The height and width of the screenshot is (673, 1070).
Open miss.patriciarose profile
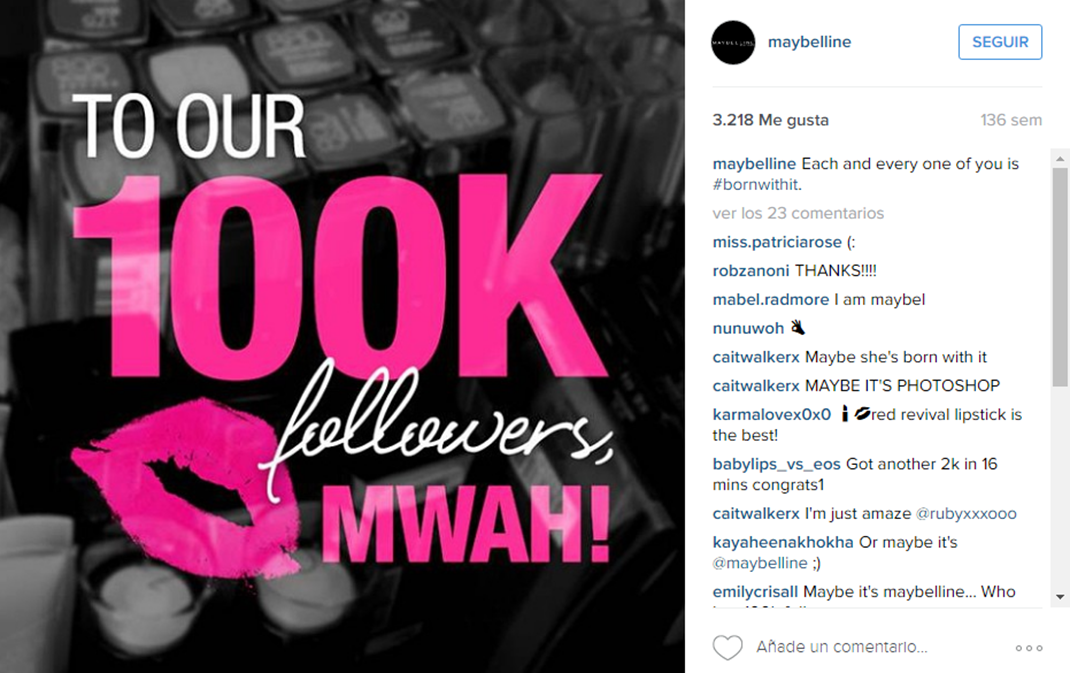point(777,242)
